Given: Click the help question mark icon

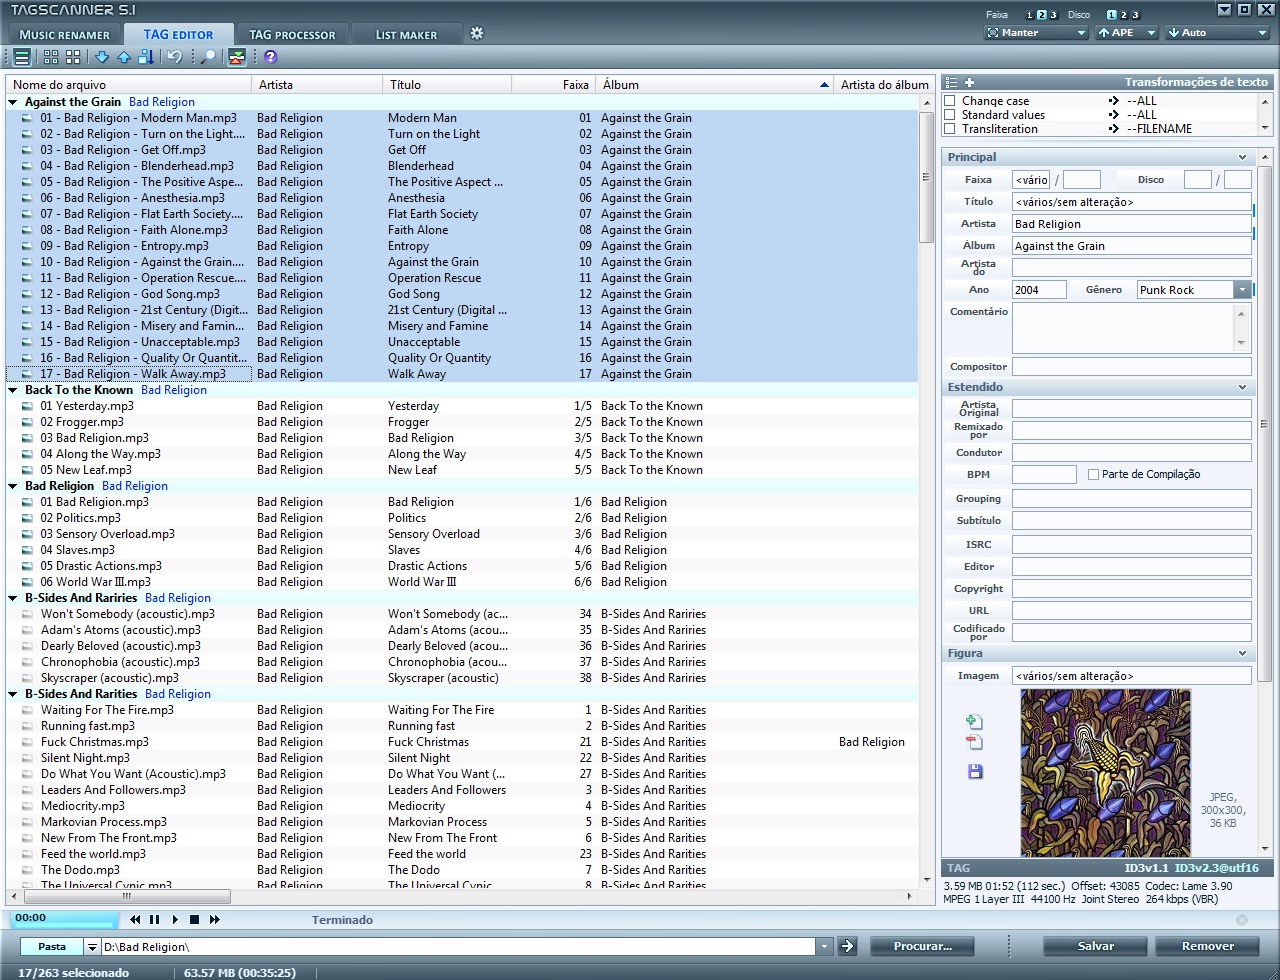Looking at the screenshot, I should [269, 58].
